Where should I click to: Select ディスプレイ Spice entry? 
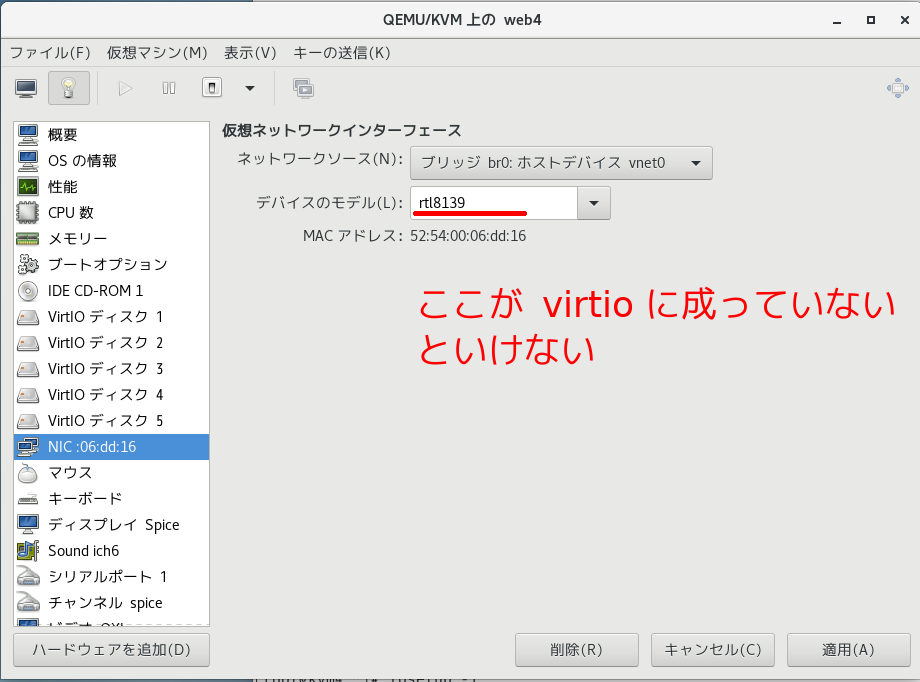point(111,525)
